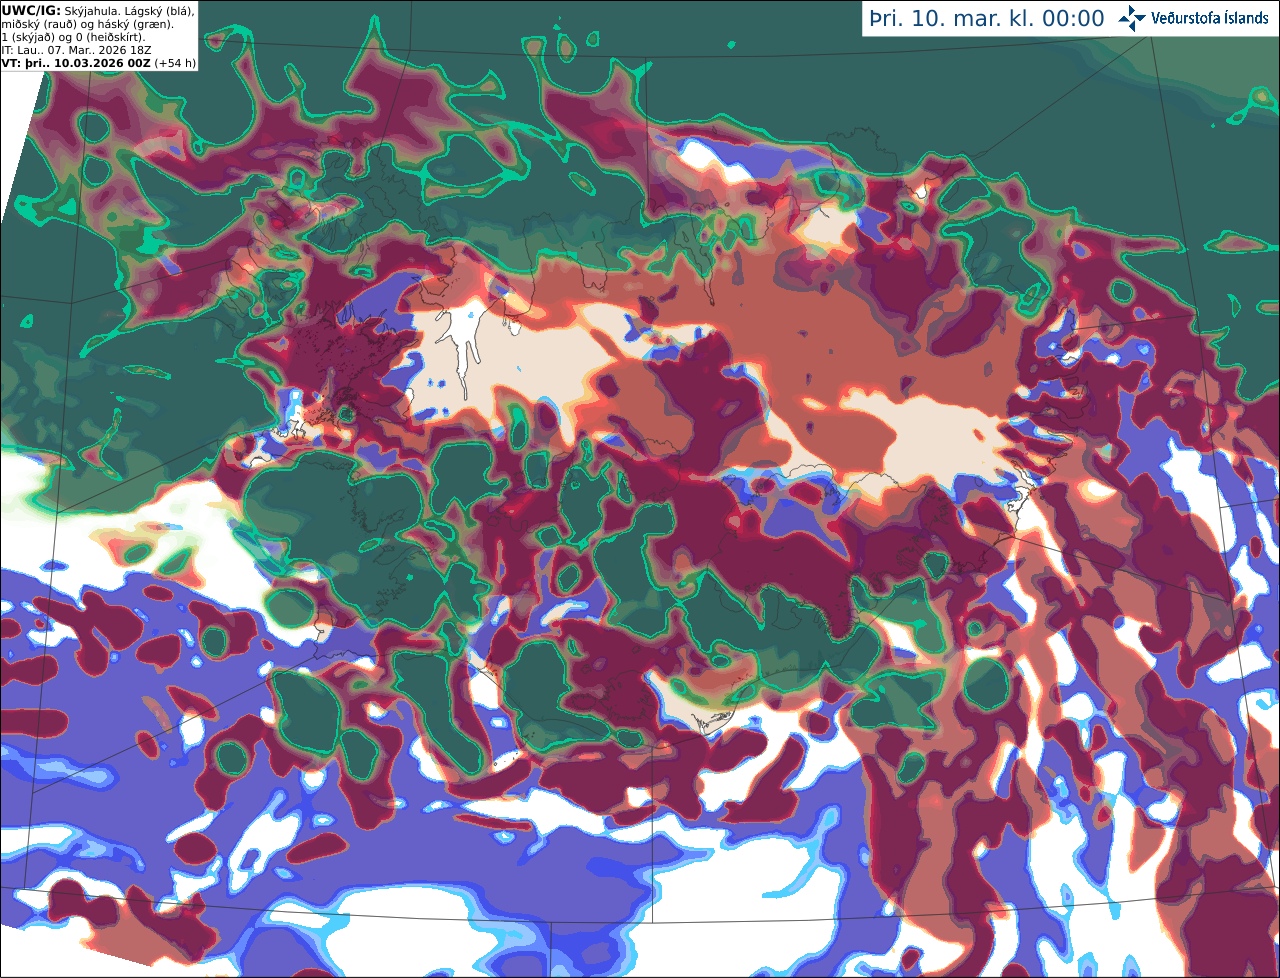The height and width of the screenshot is (978, 1280).
Task: Click the 'IT: Lau.. 07. Mar.. 2026 18Z' line
Action: (76, 50)
